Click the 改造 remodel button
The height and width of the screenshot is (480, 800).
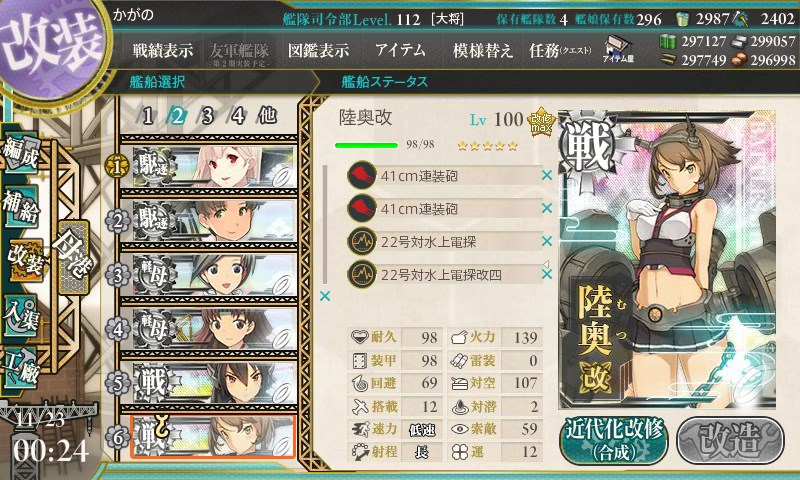[x=730, y=440]
